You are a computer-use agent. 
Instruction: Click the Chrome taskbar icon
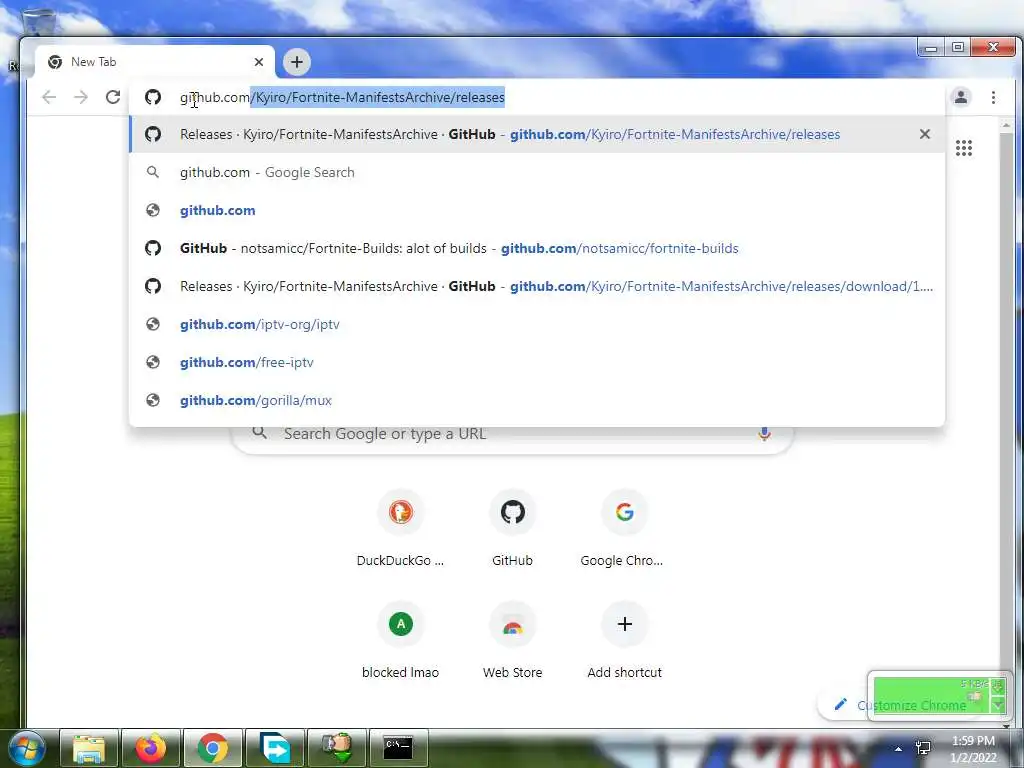[x=213, y=748]
